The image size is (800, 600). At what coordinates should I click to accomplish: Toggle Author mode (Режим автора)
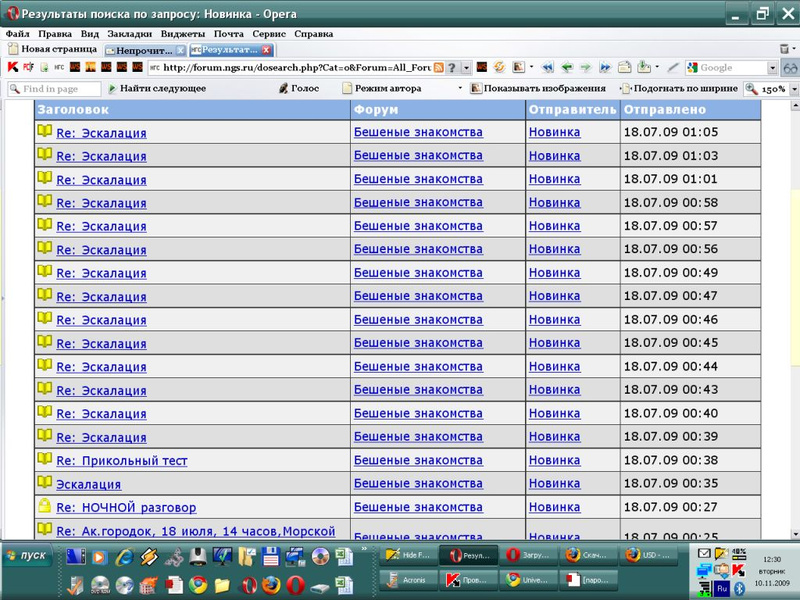387,89
